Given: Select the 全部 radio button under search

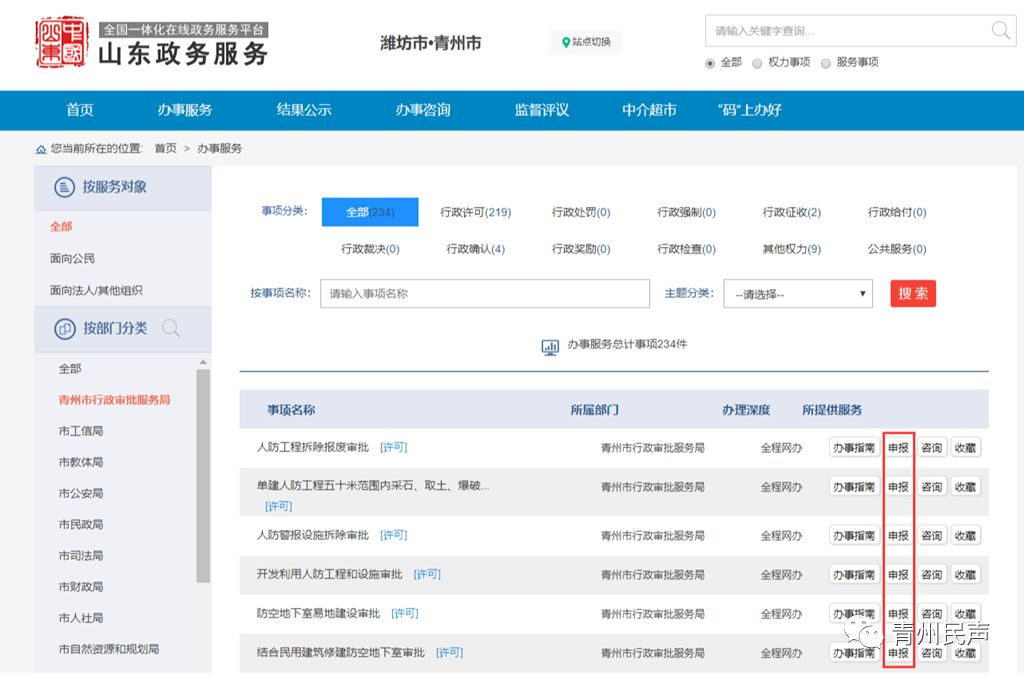Looking at the screenshot, I should (x=711, y=63).
